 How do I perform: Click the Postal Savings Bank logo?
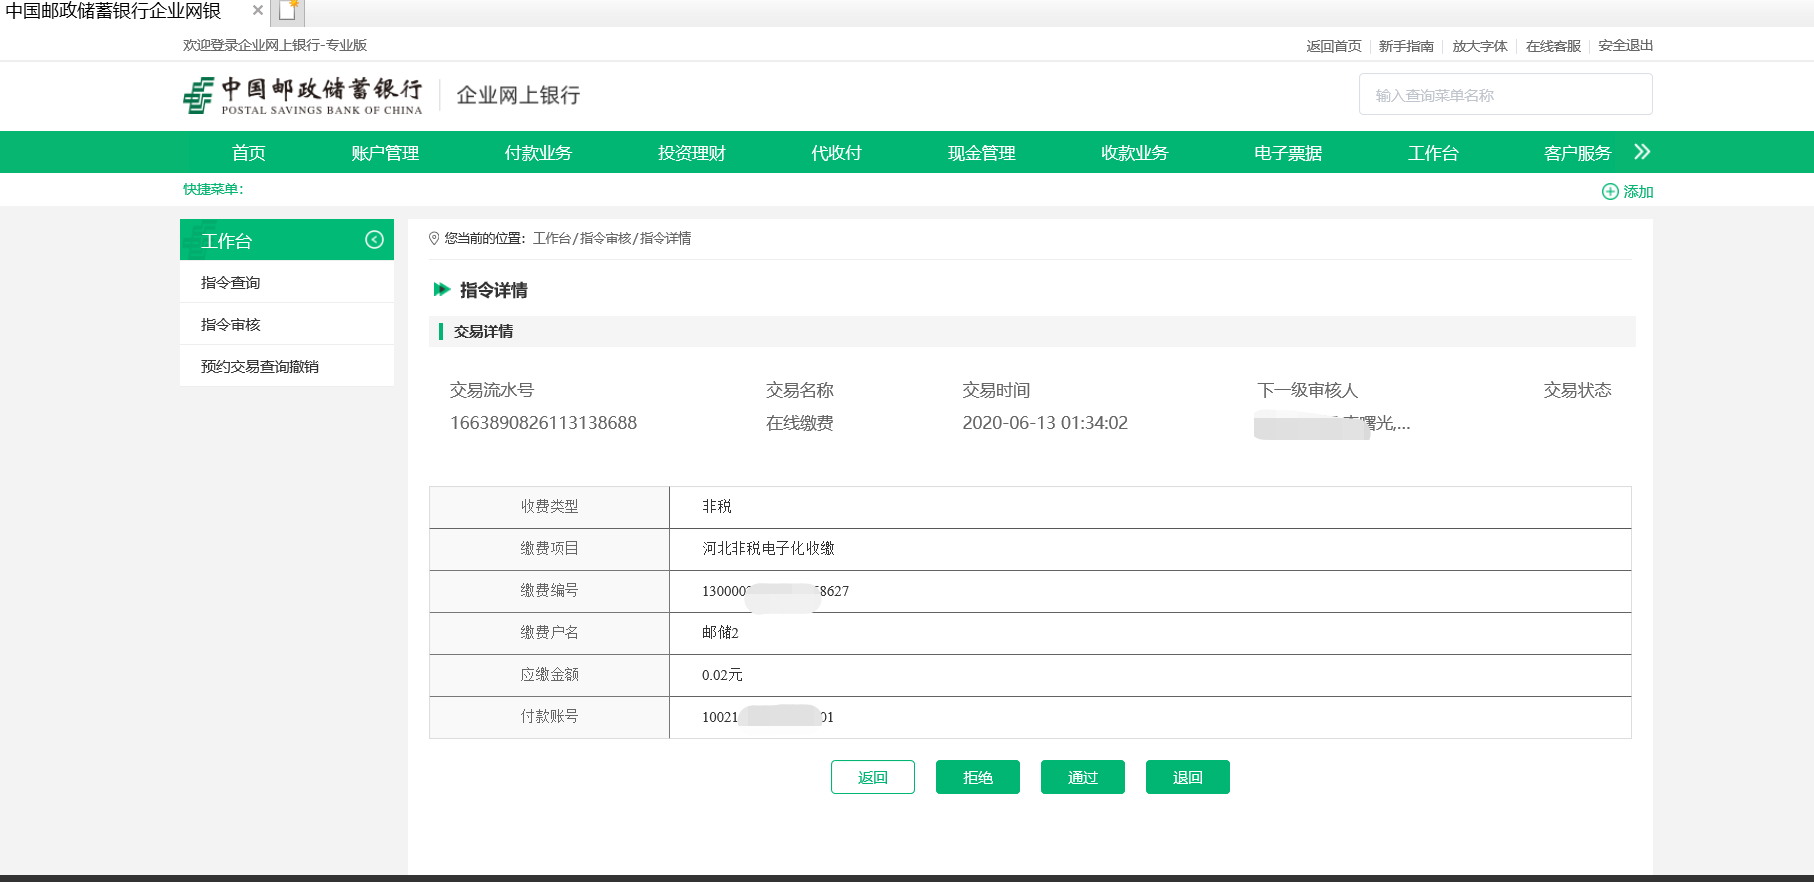[302, 96]
